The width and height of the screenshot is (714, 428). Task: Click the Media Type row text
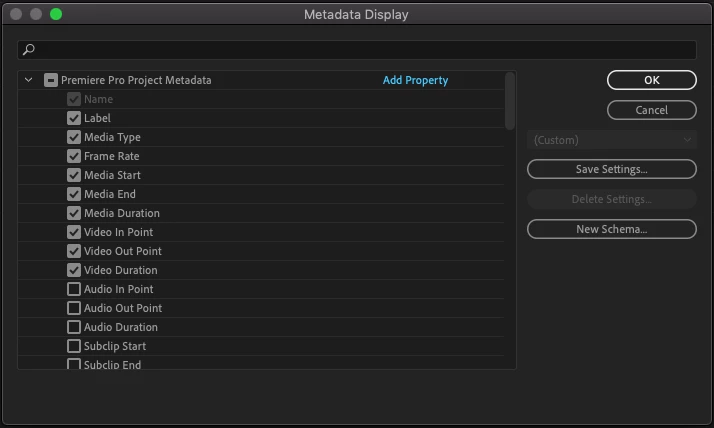[112, 138]
